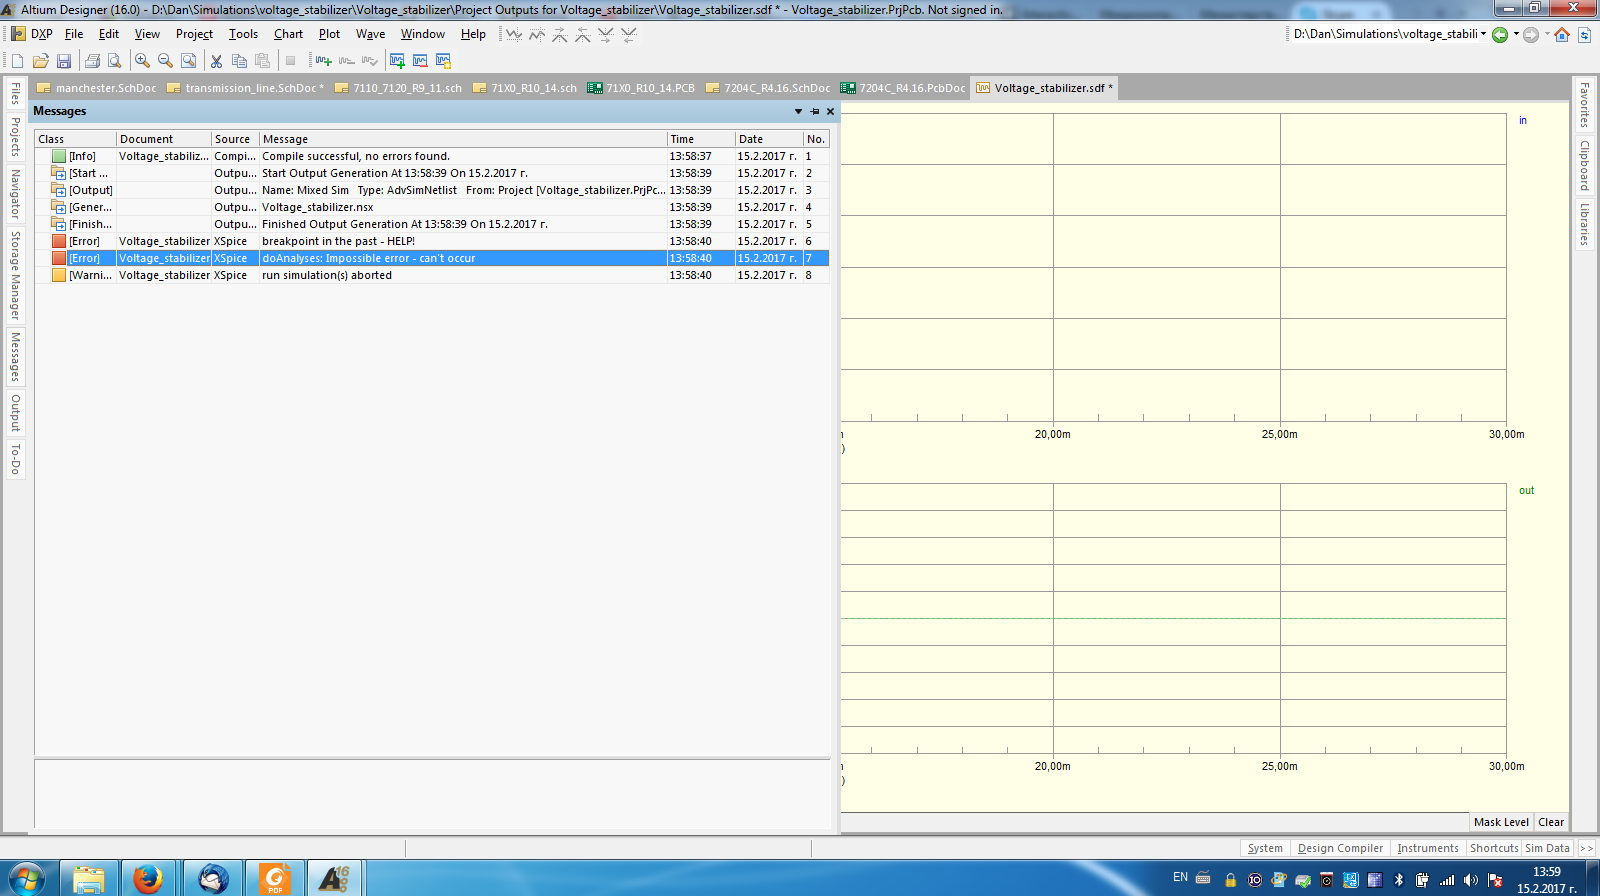This screenshot has height=896, width=1600.
Task: Open the Plot menu
Action: pos(329,34)
